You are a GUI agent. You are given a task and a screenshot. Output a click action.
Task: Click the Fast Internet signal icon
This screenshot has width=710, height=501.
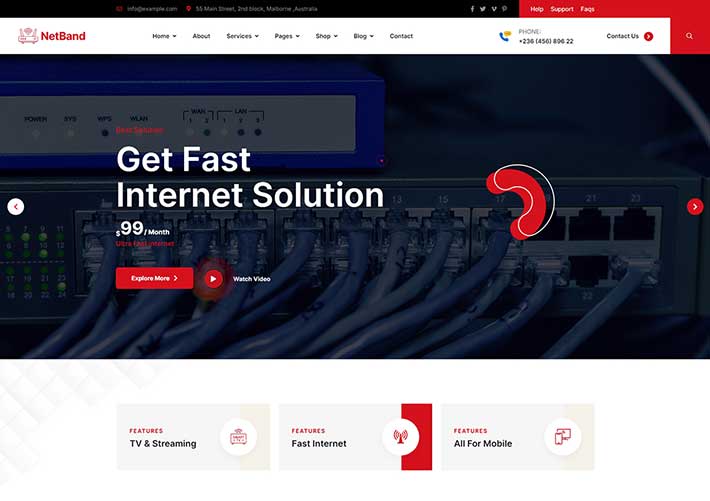tap(400, 437)
